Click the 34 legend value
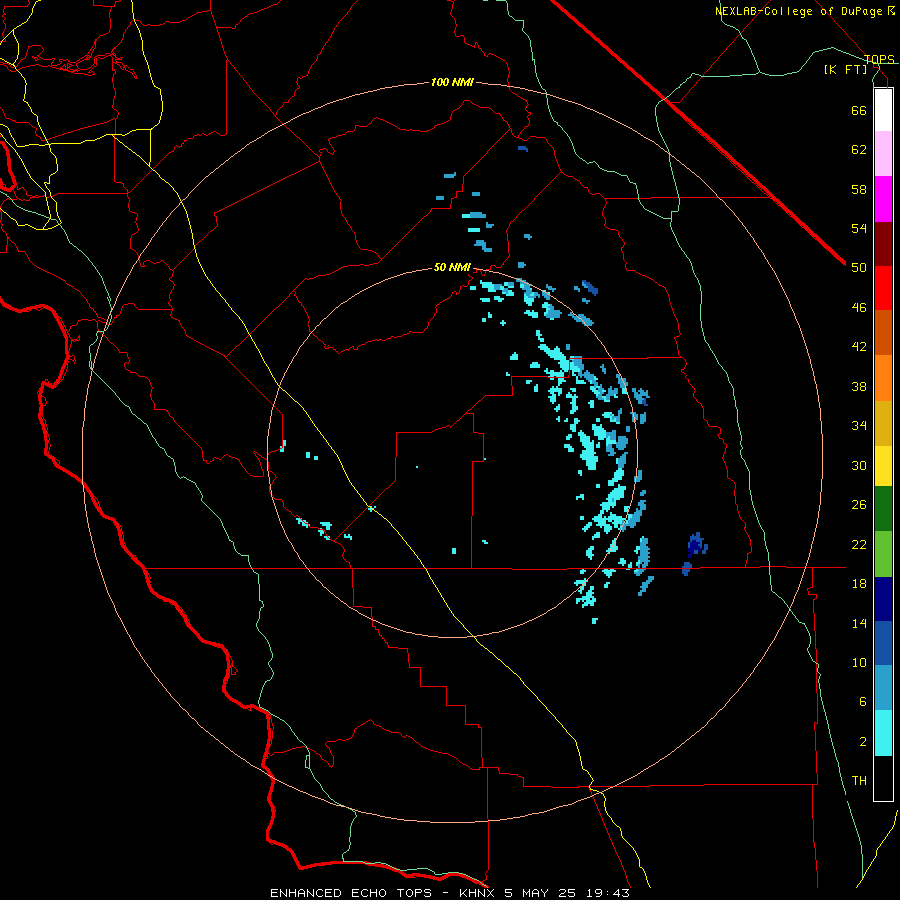The width and height of the screenshot is (900, 900). point(859,426)
